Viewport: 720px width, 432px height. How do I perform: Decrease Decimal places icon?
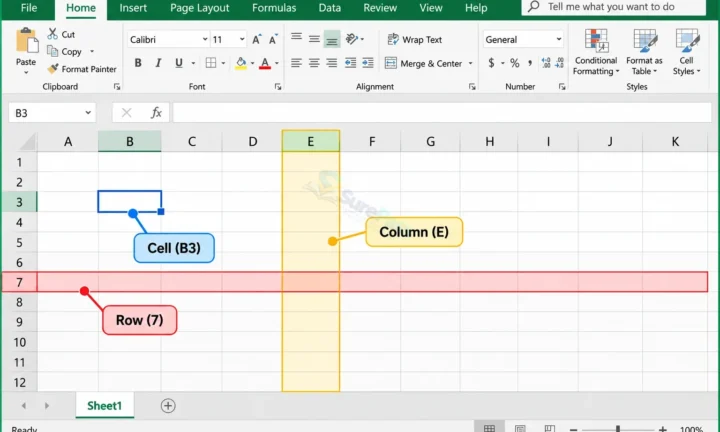(x=559, y=63)
